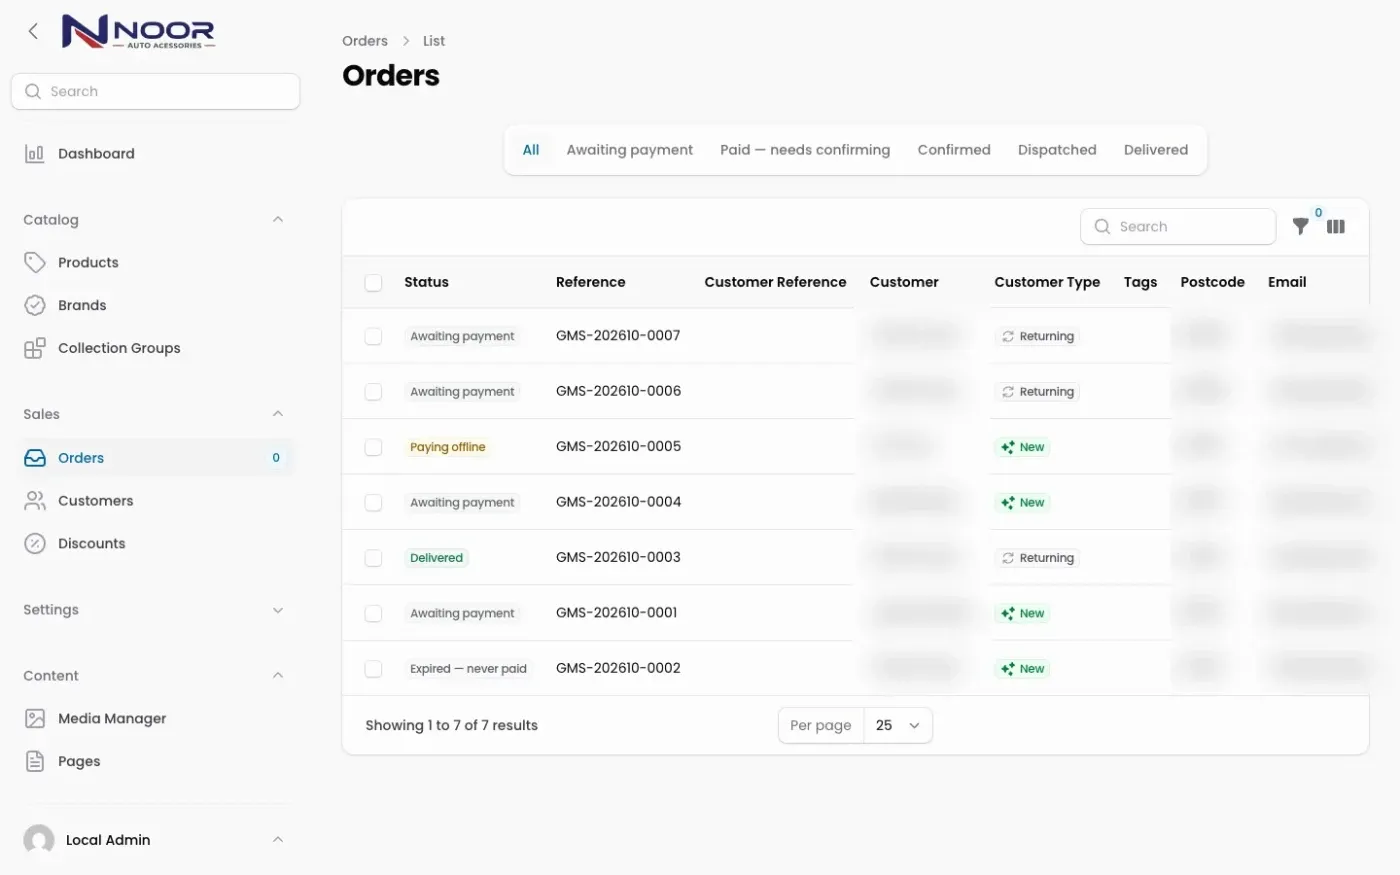The height and width of the screenshot is (875, 1400).
Task: Switch to the Awaiting payment tab
Action: coord(629,150)
